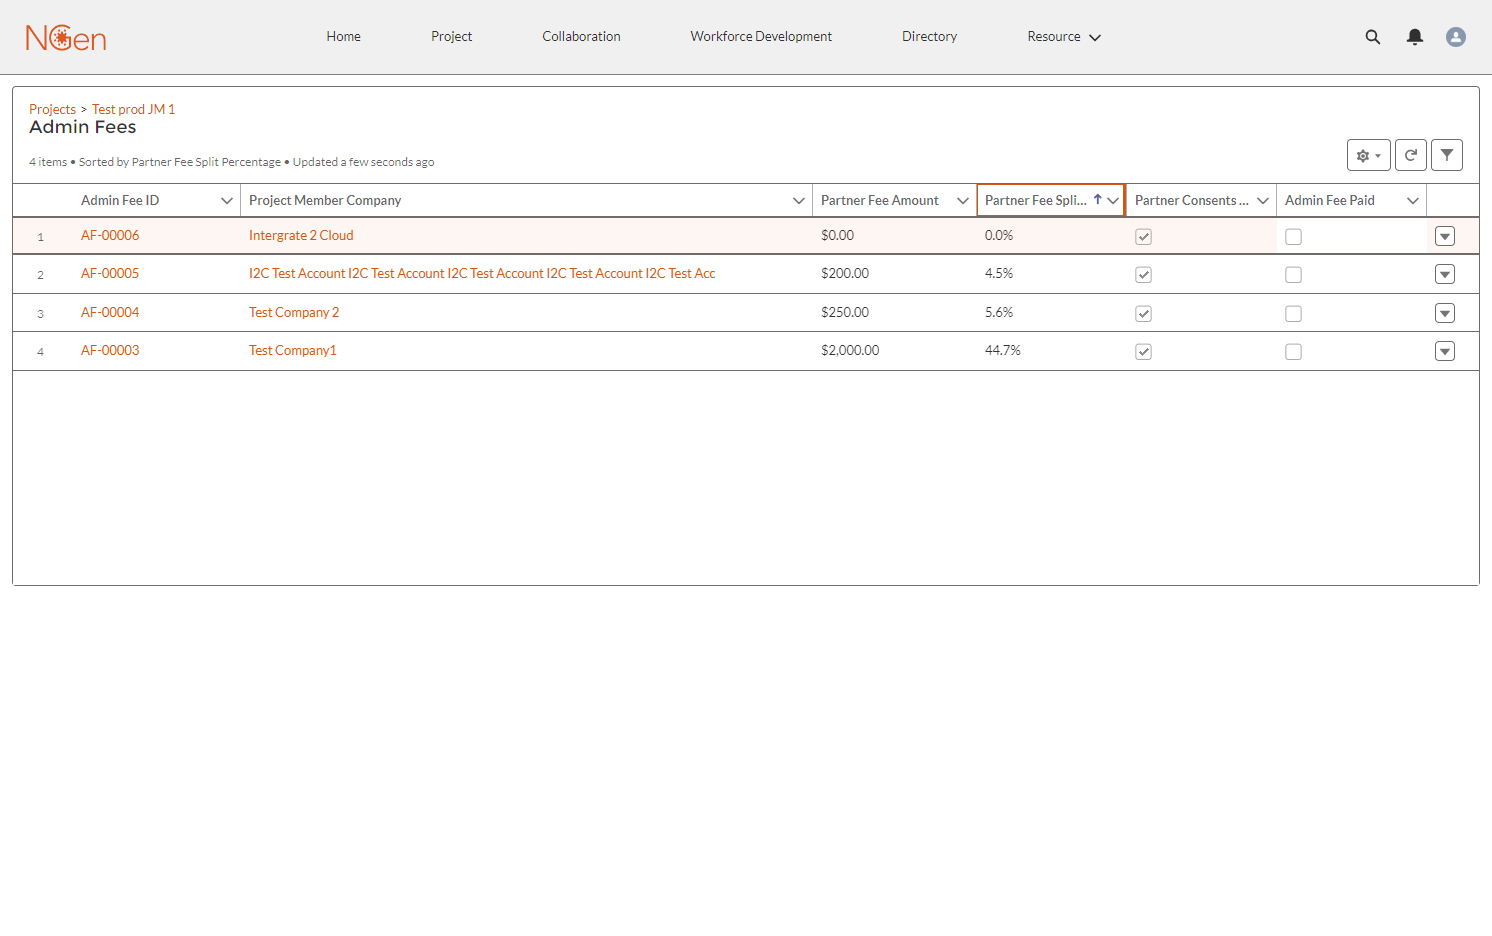Open the notifications bell
The height and width of the screenshot is (936, 1492).
click(x=1415, y=37)
